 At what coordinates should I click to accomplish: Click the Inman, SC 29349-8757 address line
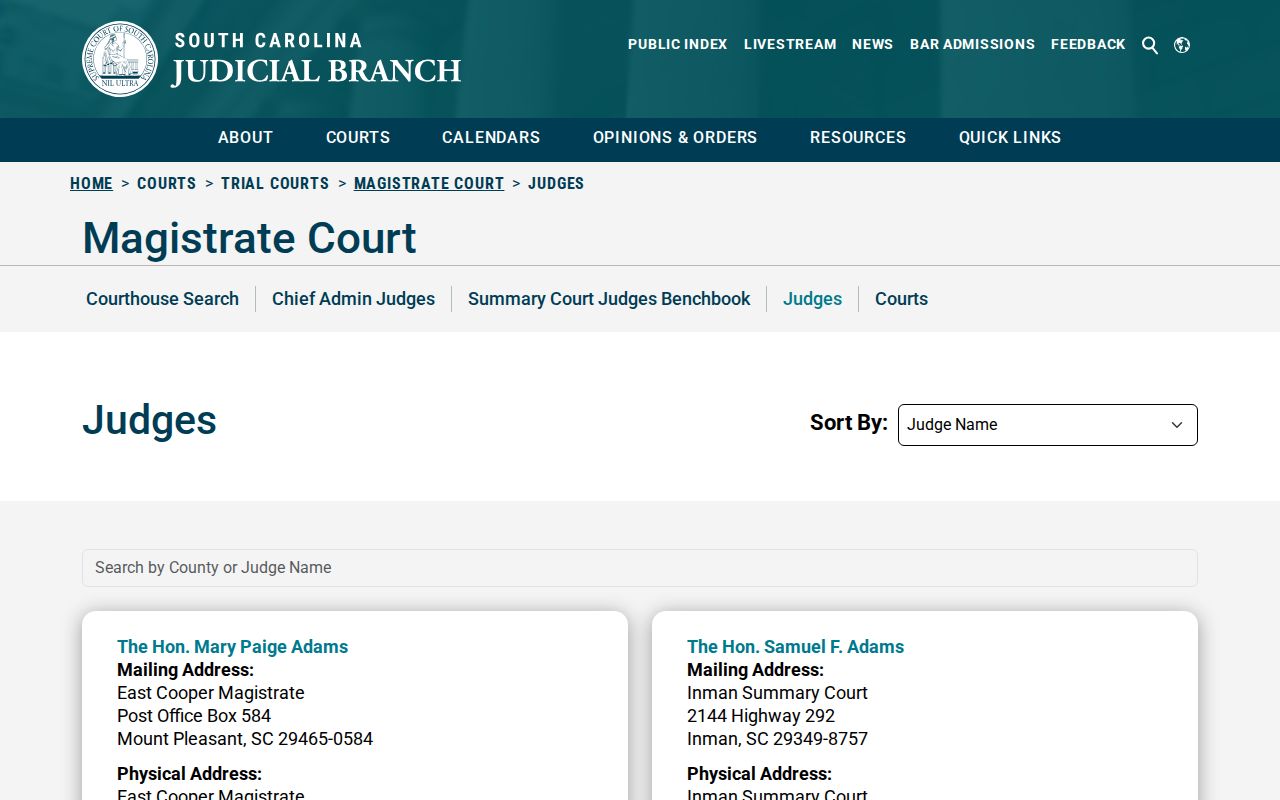(777, 739)
